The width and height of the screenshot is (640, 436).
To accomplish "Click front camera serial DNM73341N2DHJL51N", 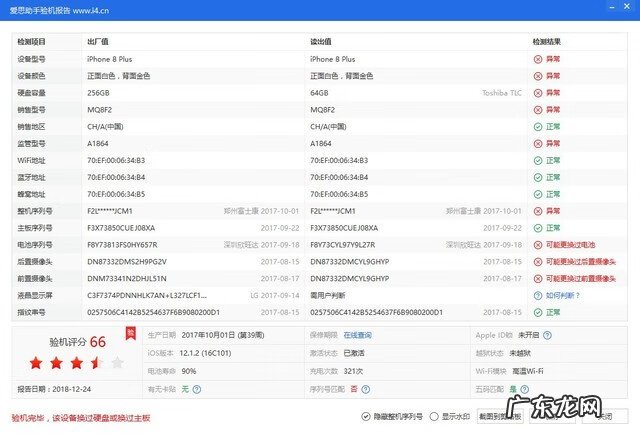I will (127, 279).
